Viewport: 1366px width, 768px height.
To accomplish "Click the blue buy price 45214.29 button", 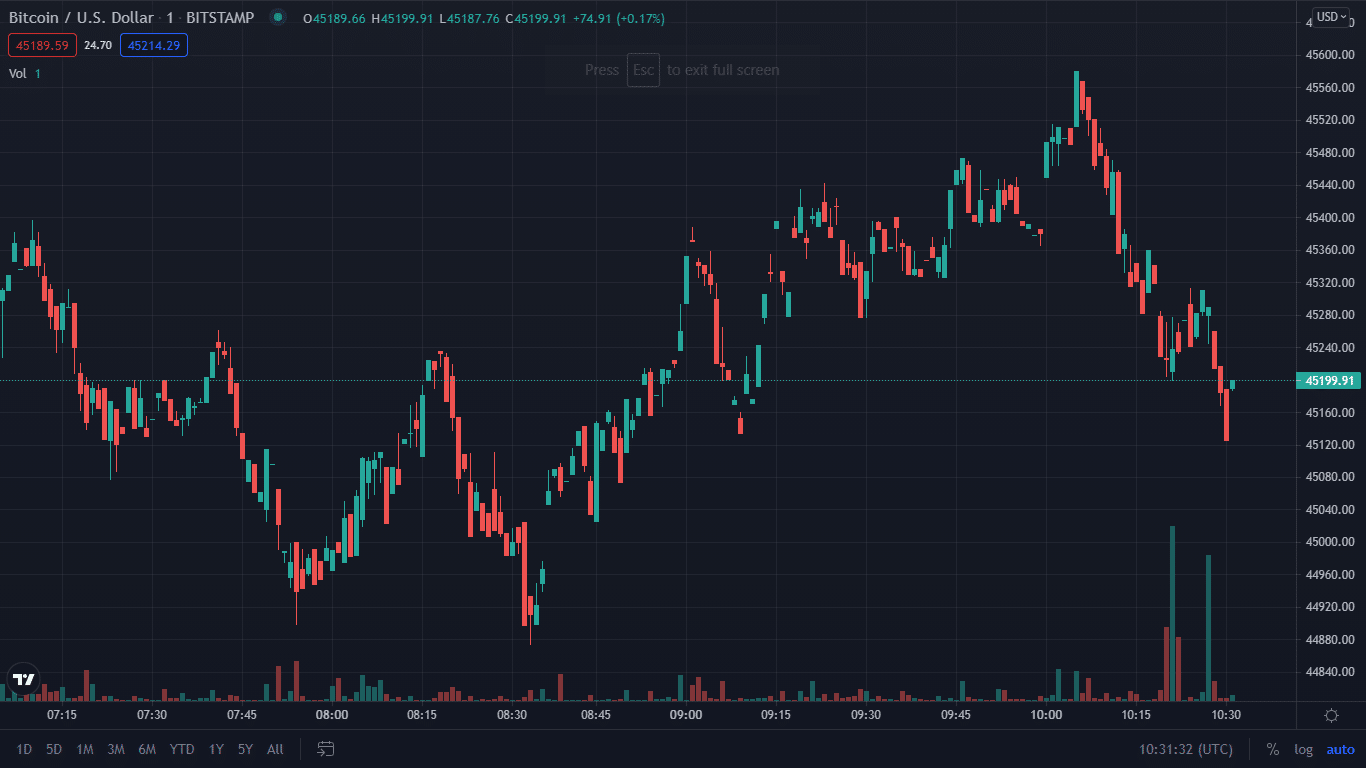I will coord(153,45).
